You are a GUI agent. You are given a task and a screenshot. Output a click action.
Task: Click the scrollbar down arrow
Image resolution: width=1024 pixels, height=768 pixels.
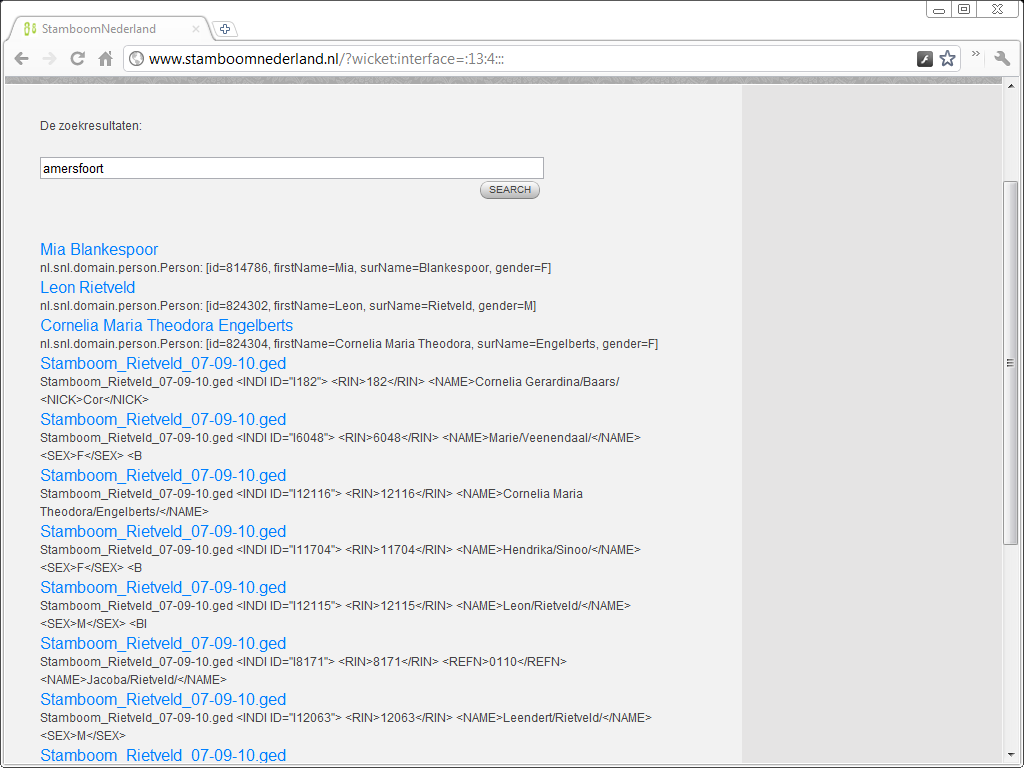[x=1010, y=756]
